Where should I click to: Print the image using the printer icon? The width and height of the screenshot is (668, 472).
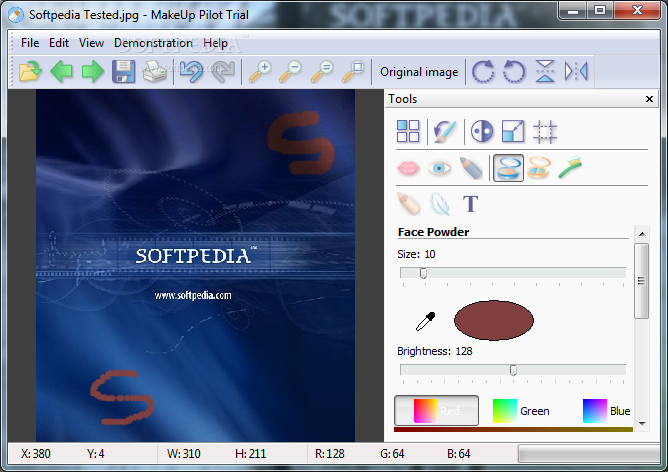(154, 71)
